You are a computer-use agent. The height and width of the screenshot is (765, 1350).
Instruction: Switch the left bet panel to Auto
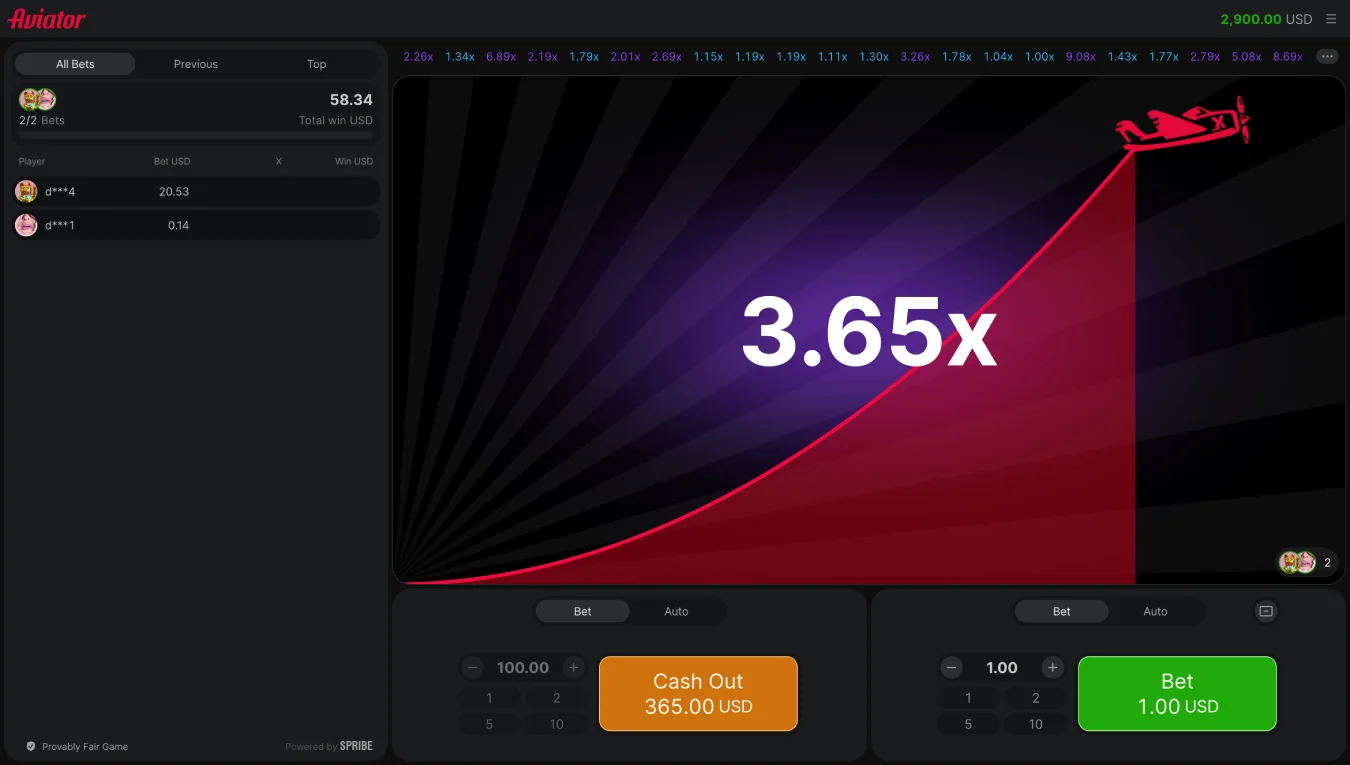676,611
